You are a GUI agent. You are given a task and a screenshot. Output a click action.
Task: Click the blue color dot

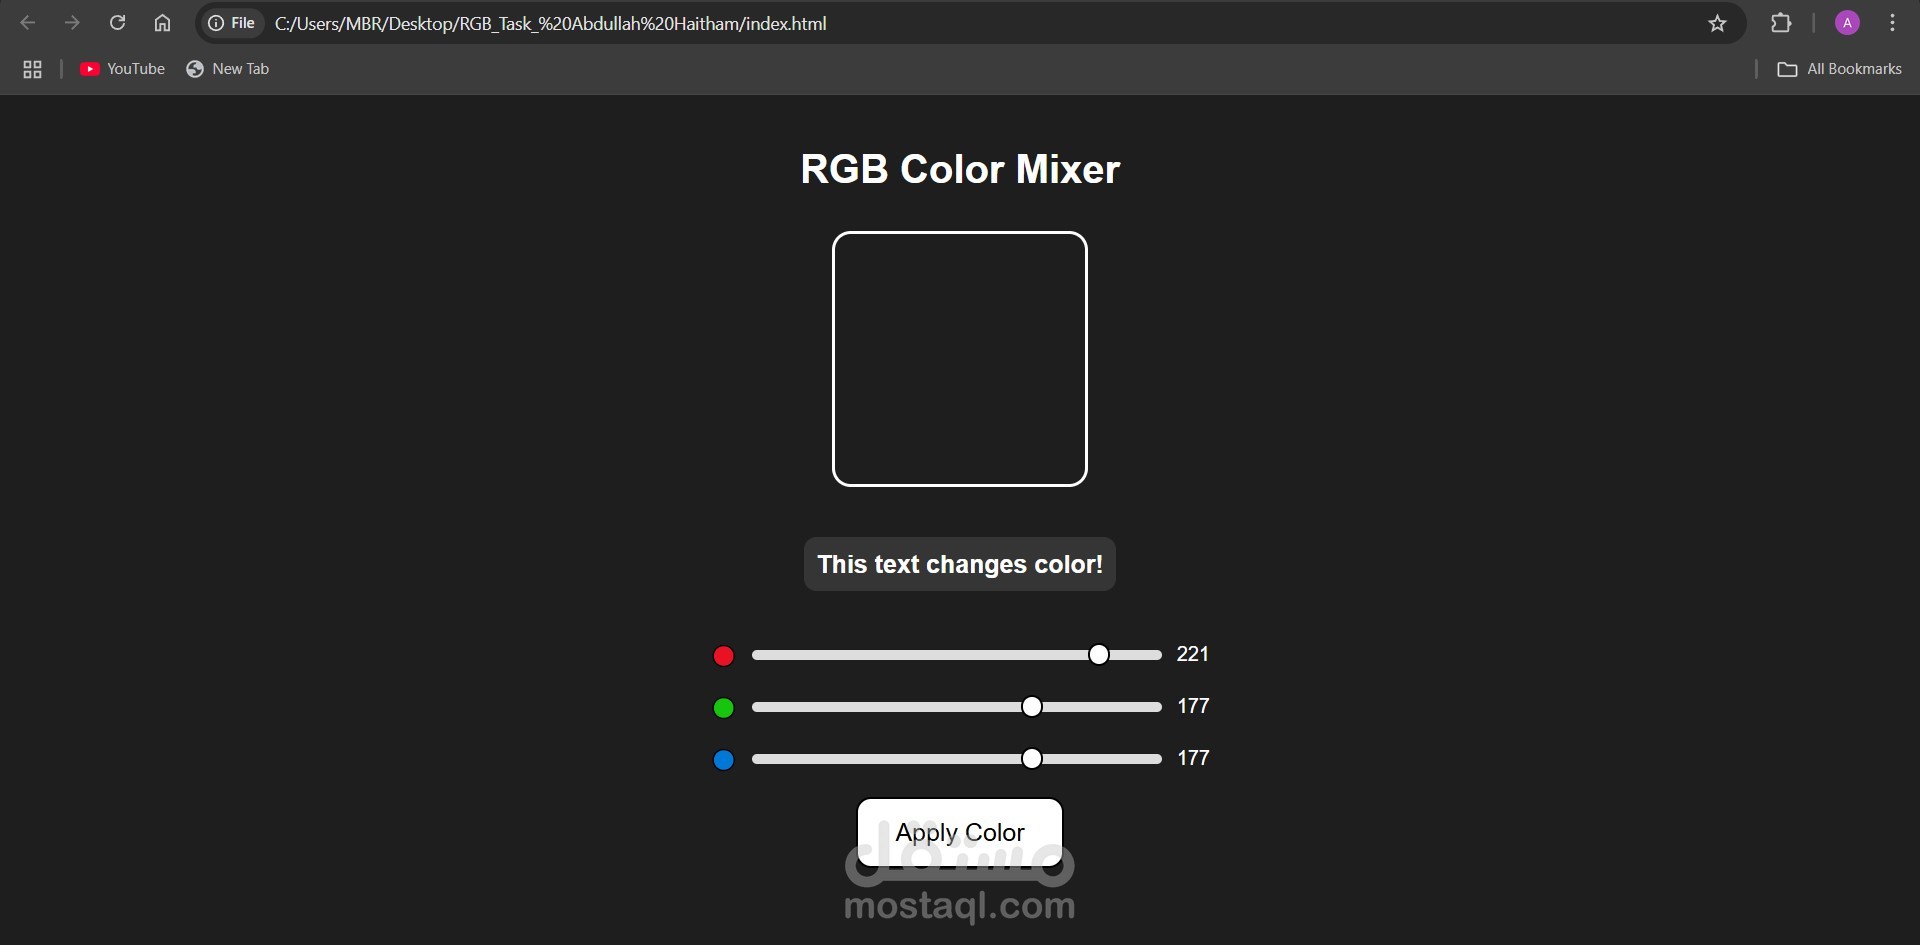723,760
